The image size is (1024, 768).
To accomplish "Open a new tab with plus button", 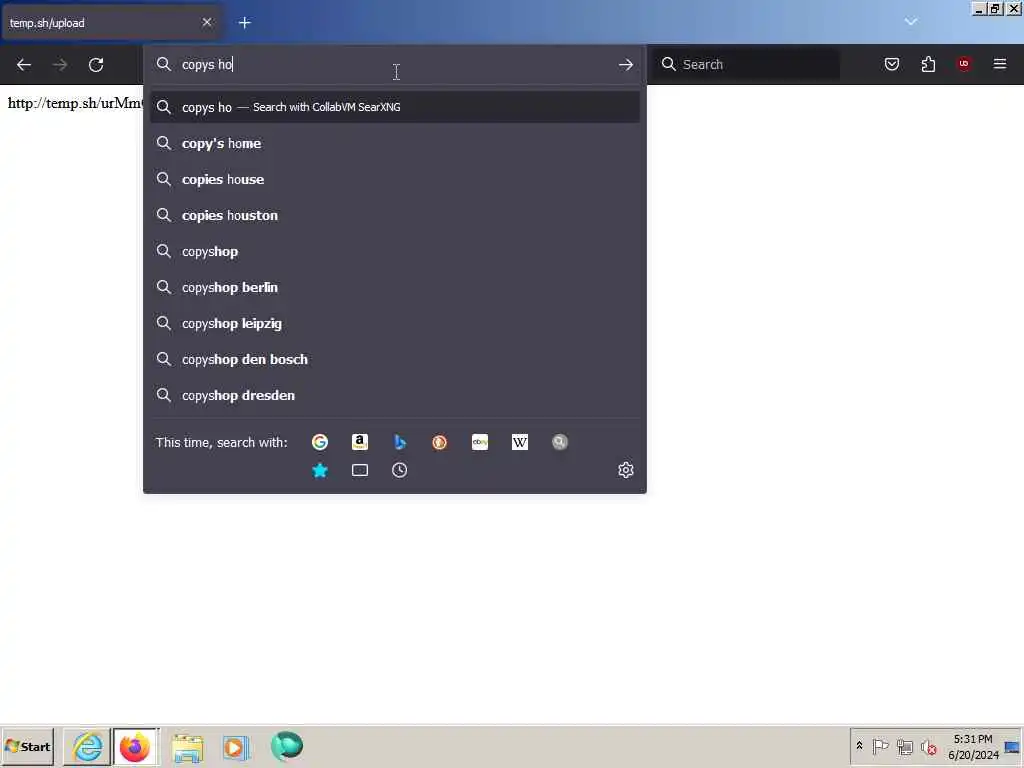I will (245, 23).
